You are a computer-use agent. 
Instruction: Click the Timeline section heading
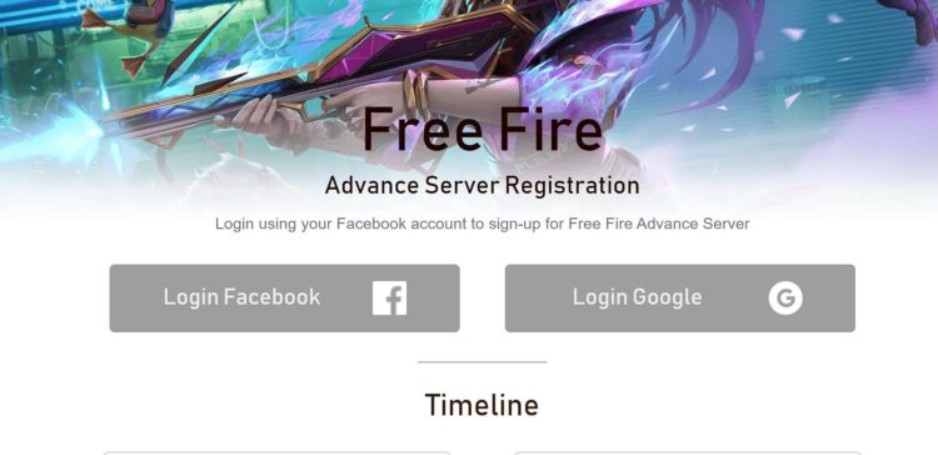(x=482, y=405)
